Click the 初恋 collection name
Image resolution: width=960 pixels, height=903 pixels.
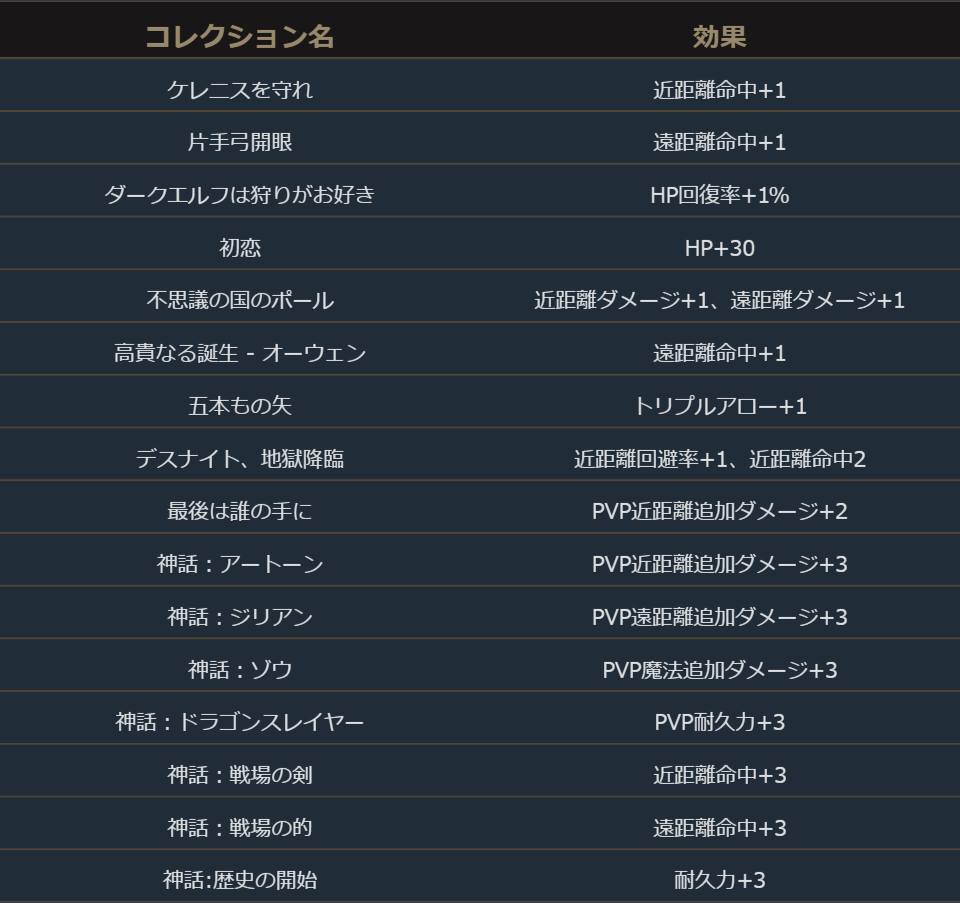tap(240, 248)
